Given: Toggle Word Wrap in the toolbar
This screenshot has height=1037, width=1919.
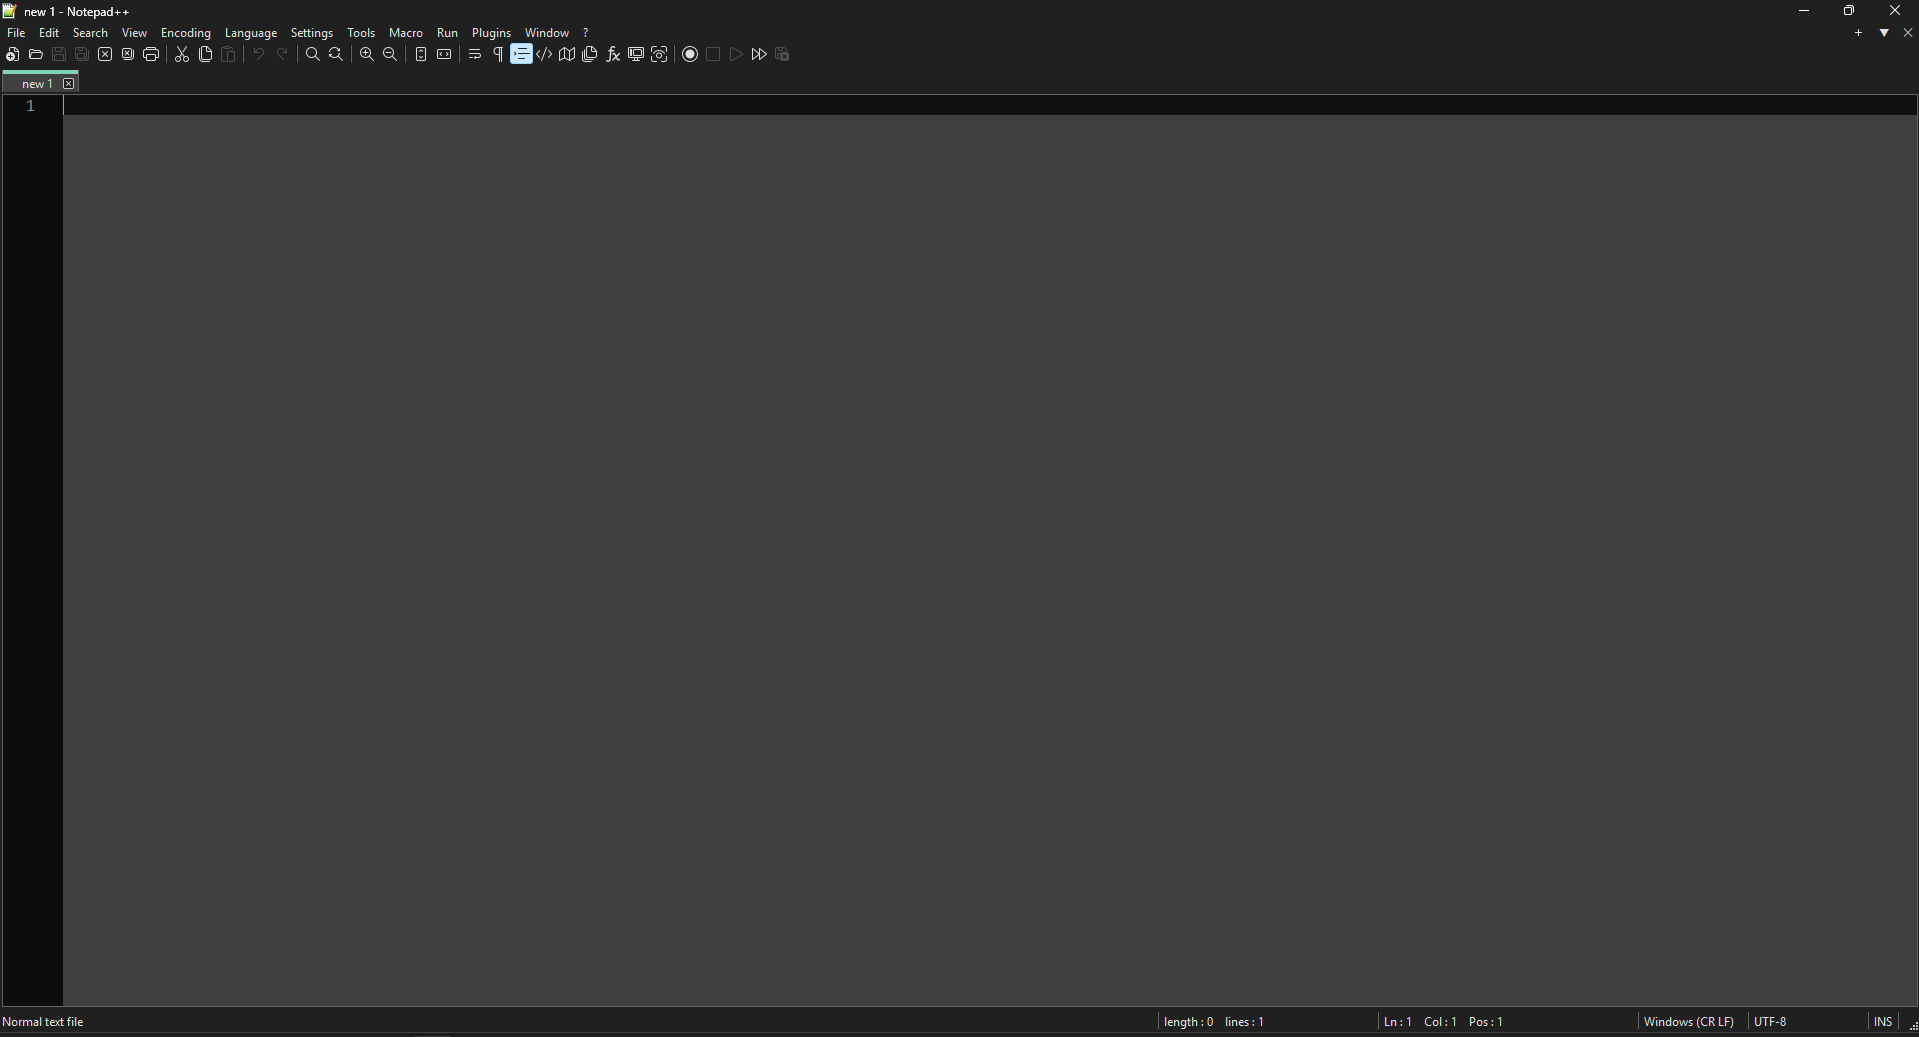Looking at the screenshot, I should [x=475, y=55].
